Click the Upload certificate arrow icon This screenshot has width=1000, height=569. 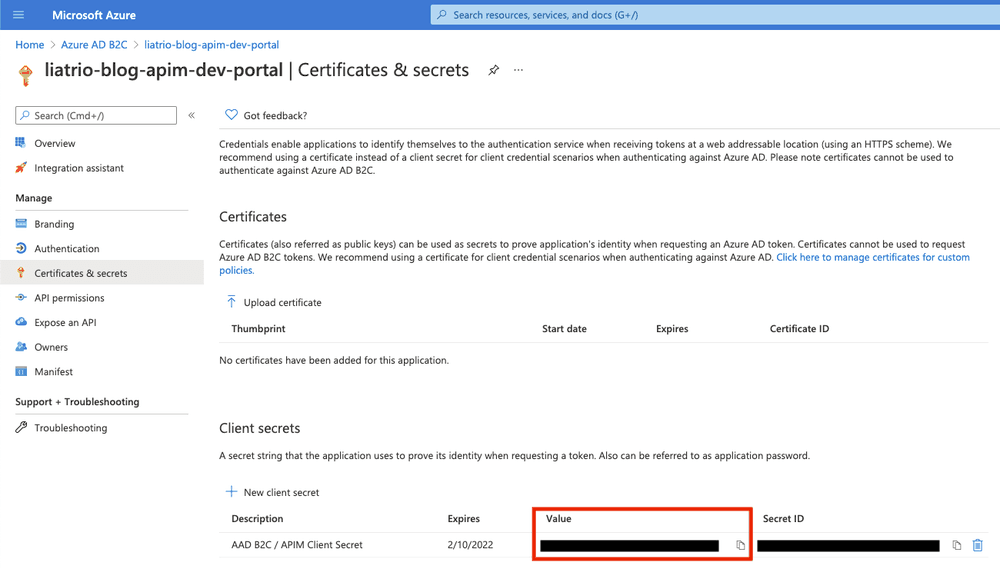pyautogui.click(x=231, y=302)
